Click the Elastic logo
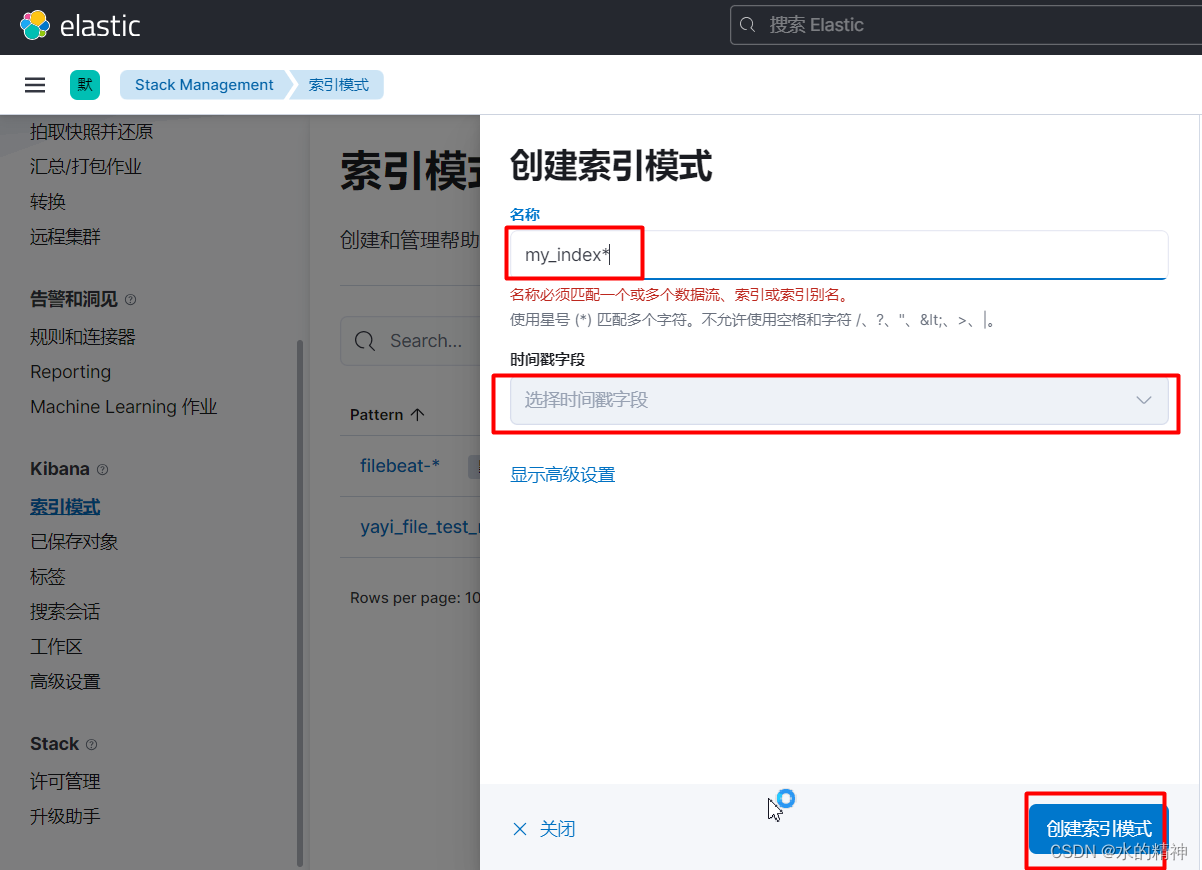 click(x=80, y=25)
